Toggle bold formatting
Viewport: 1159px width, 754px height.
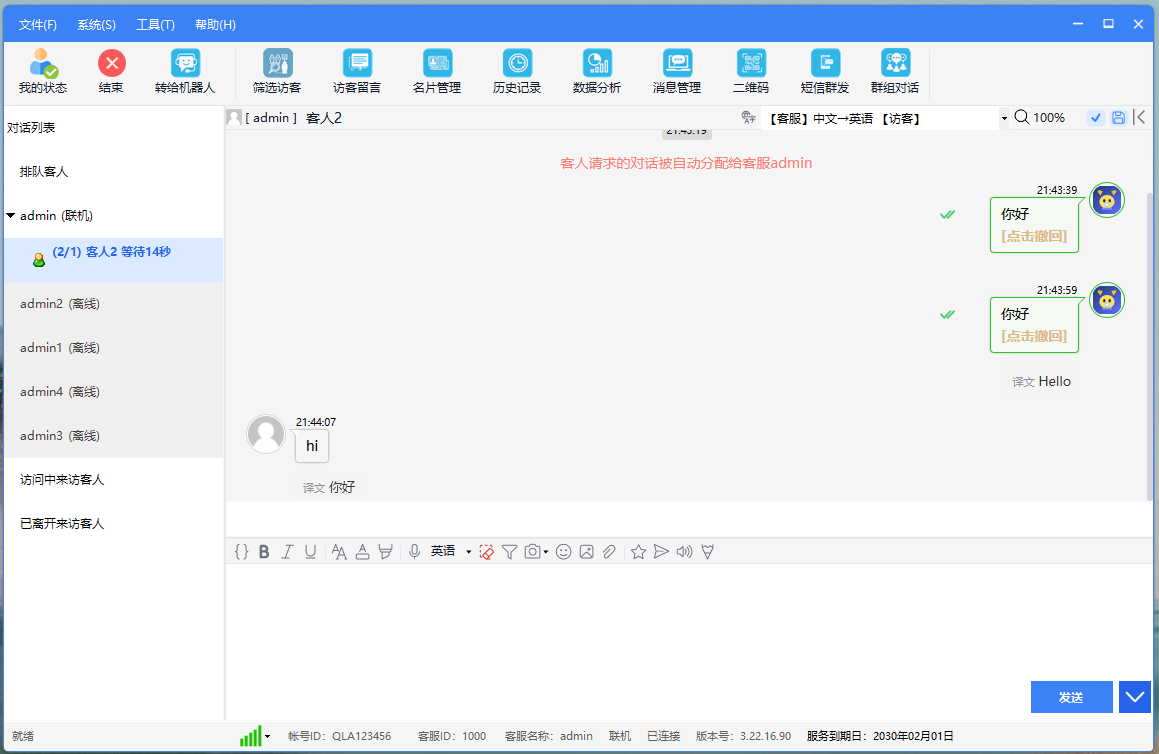[264, 551]
